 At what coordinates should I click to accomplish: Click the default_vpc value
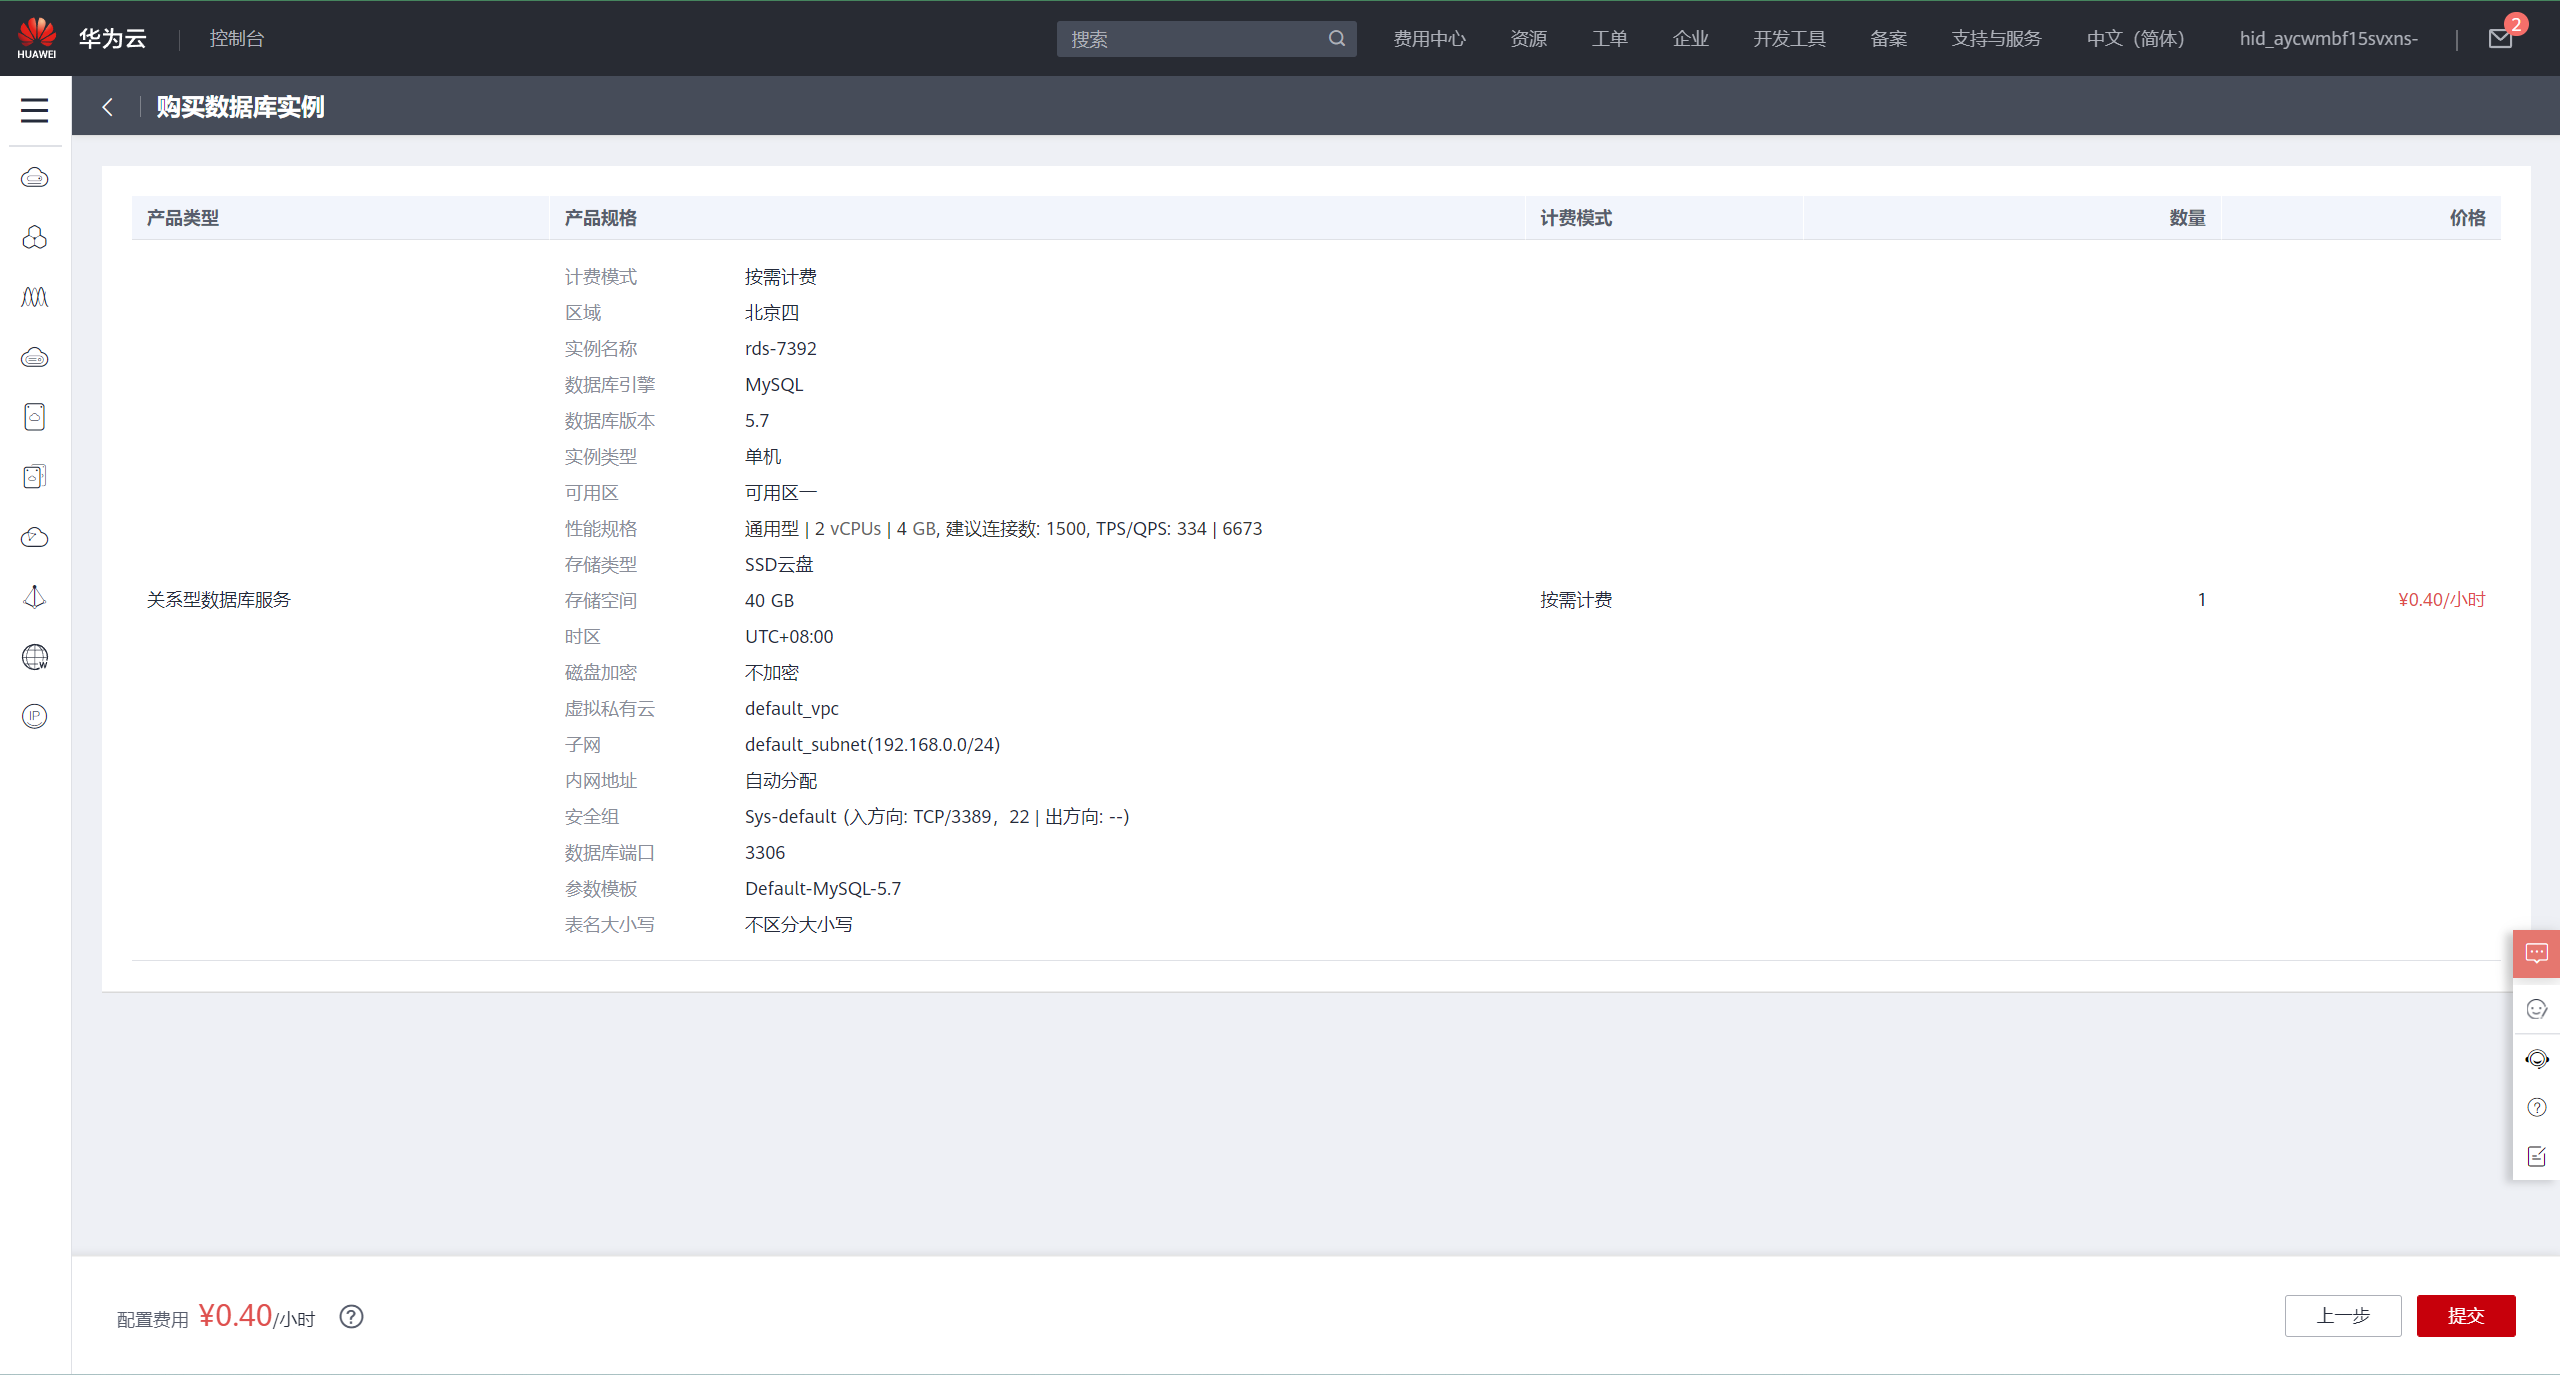791,709
